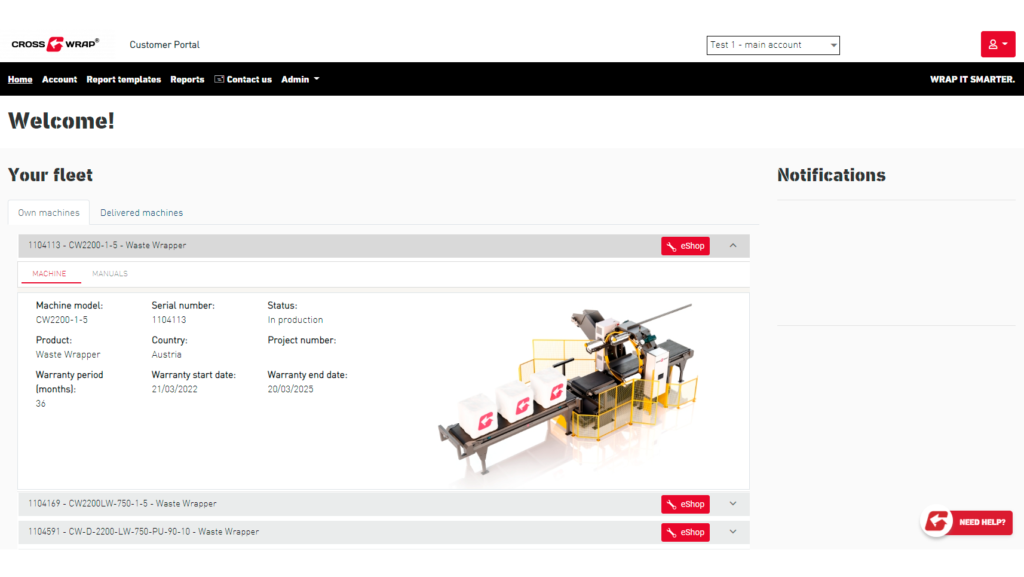The image size is (1024, 577).
Task: Click the 1104113 - CW2200-1-5 row title
Action: [107, 245]
